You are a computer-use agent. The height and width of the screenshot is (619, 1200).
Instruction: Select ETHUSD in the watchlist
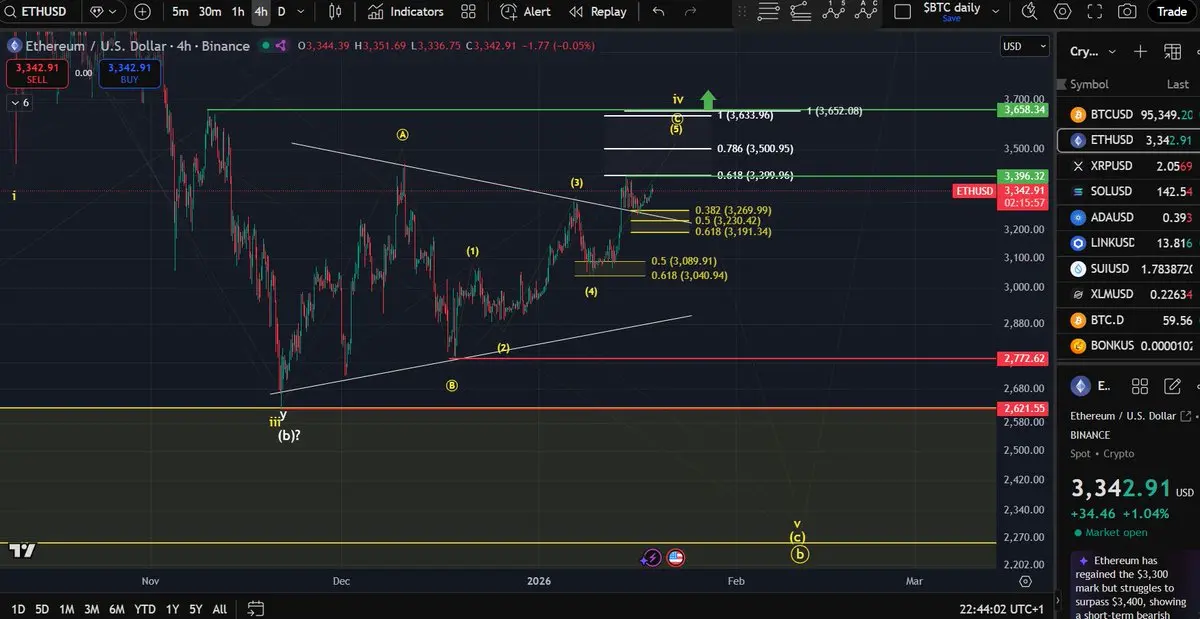[1129, 140]
